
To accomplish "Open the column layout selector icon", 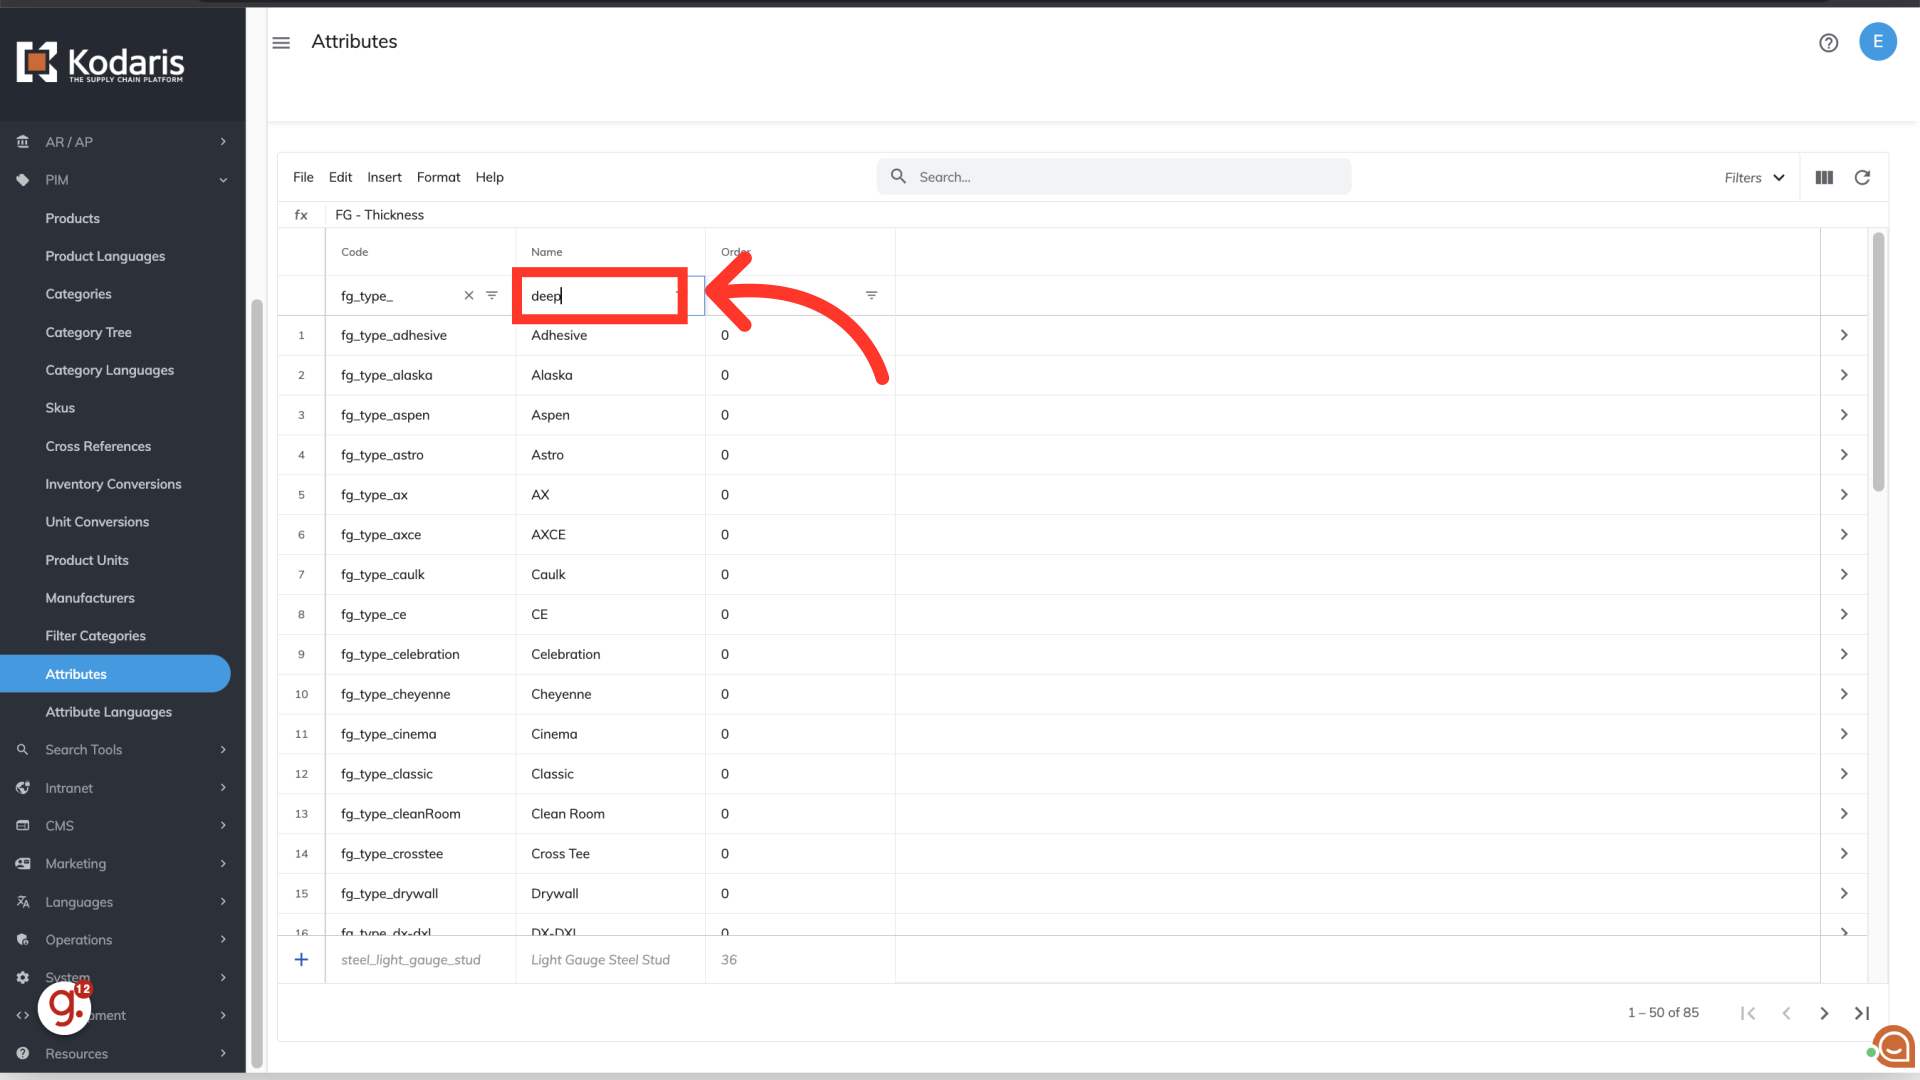I will tap(1824, 177).
